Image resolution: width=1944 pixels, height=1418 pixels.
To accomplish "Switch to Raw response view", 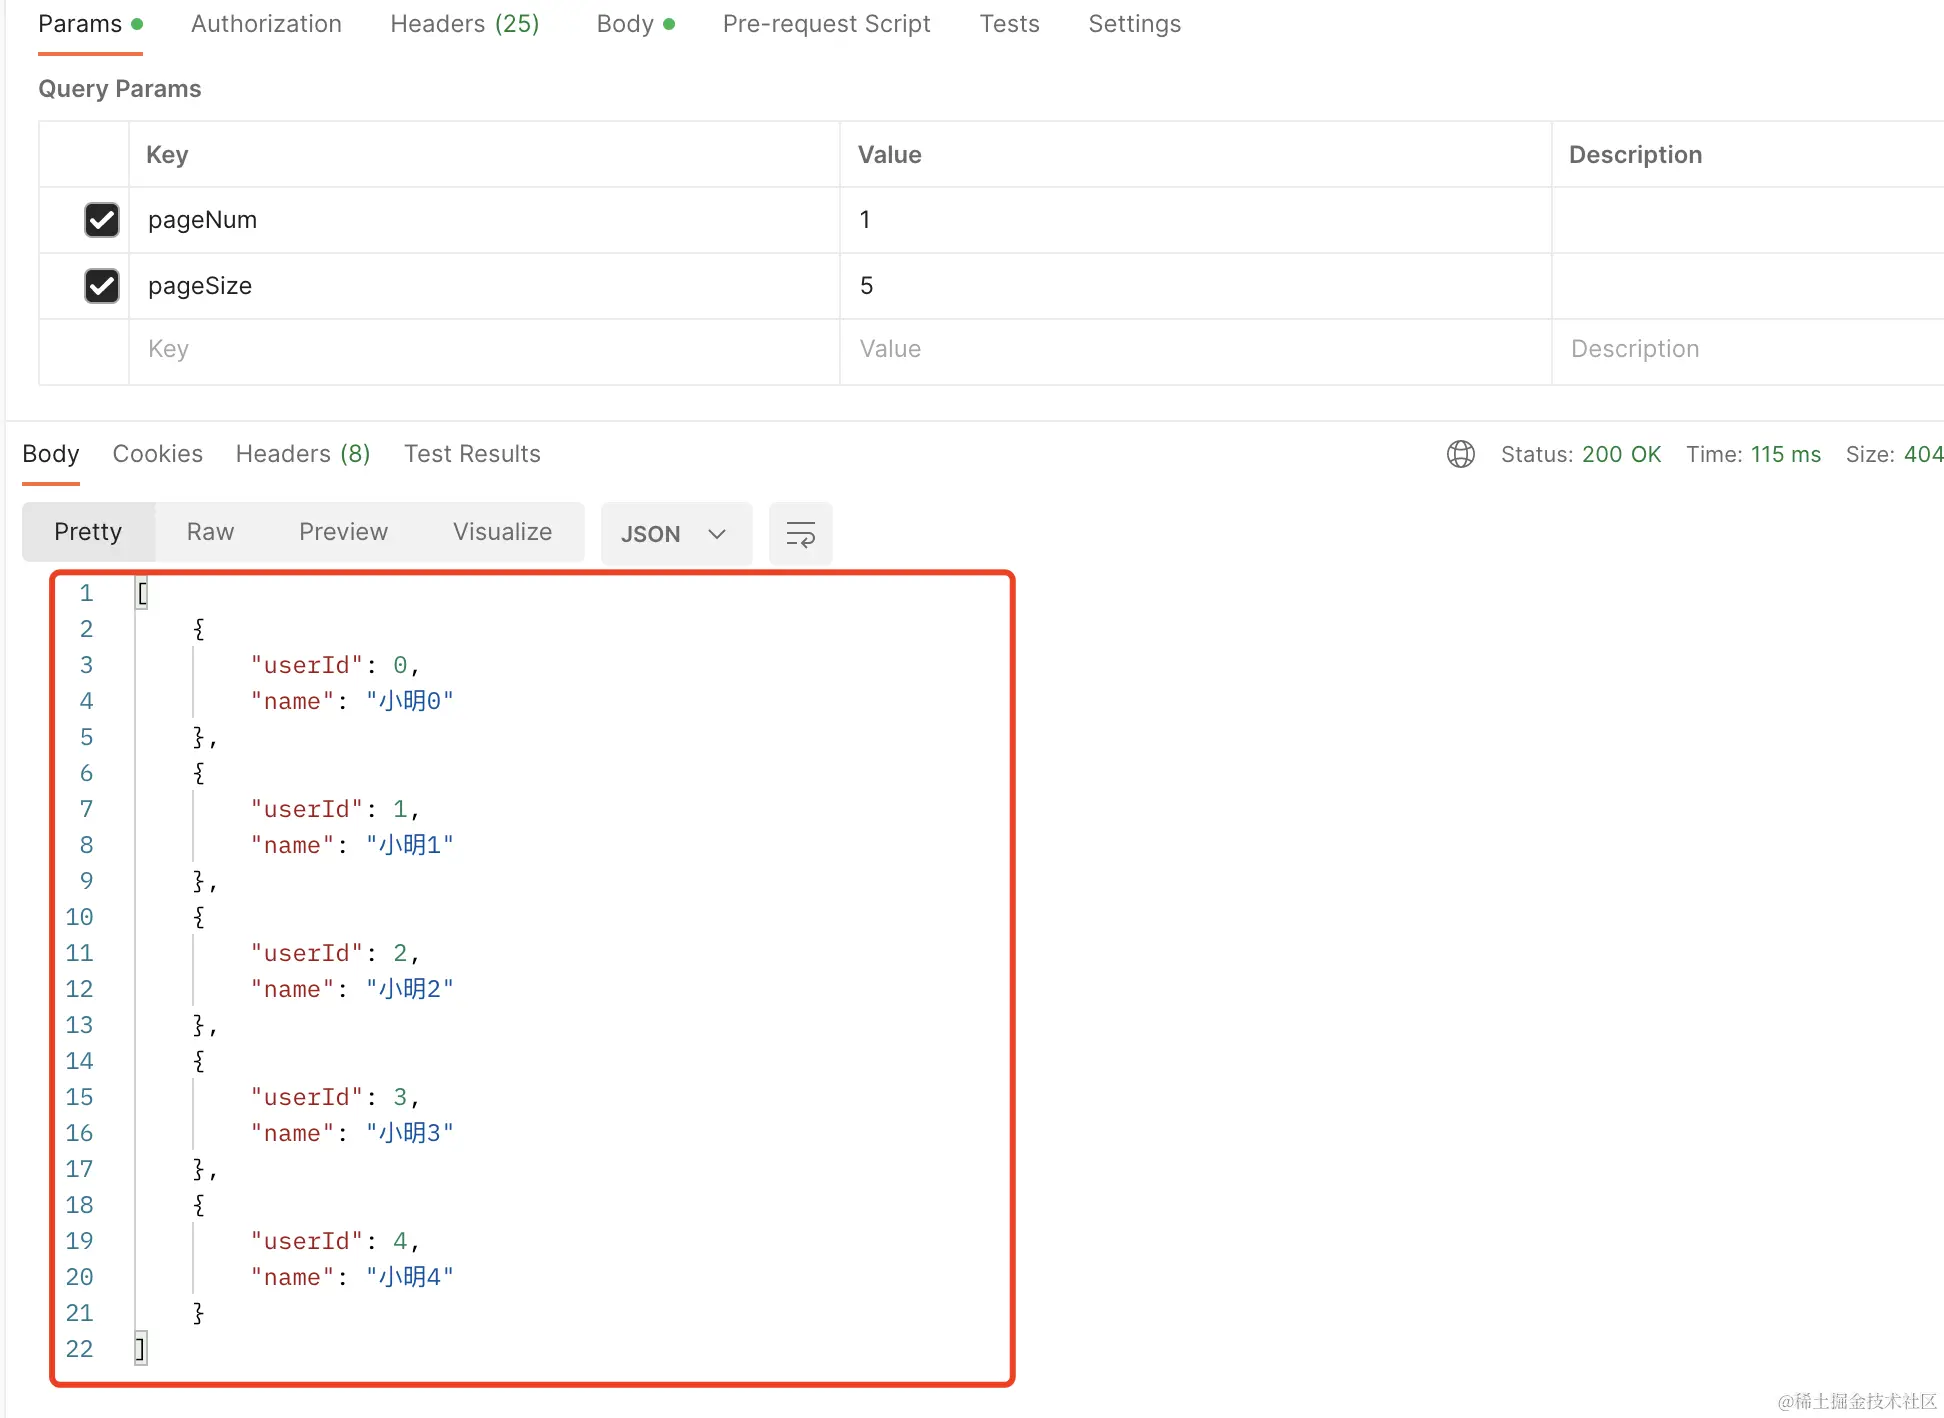I will click(209, 531).
